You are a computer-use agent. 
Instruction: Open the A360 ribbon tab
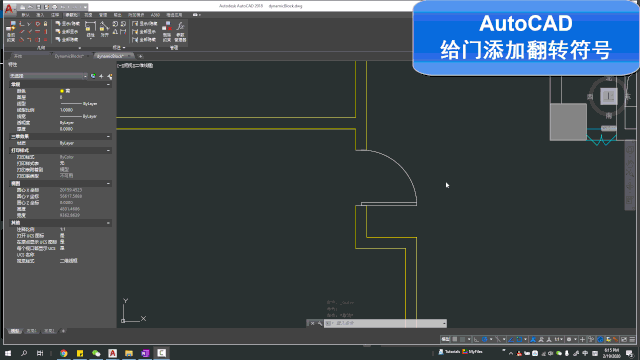155,15
